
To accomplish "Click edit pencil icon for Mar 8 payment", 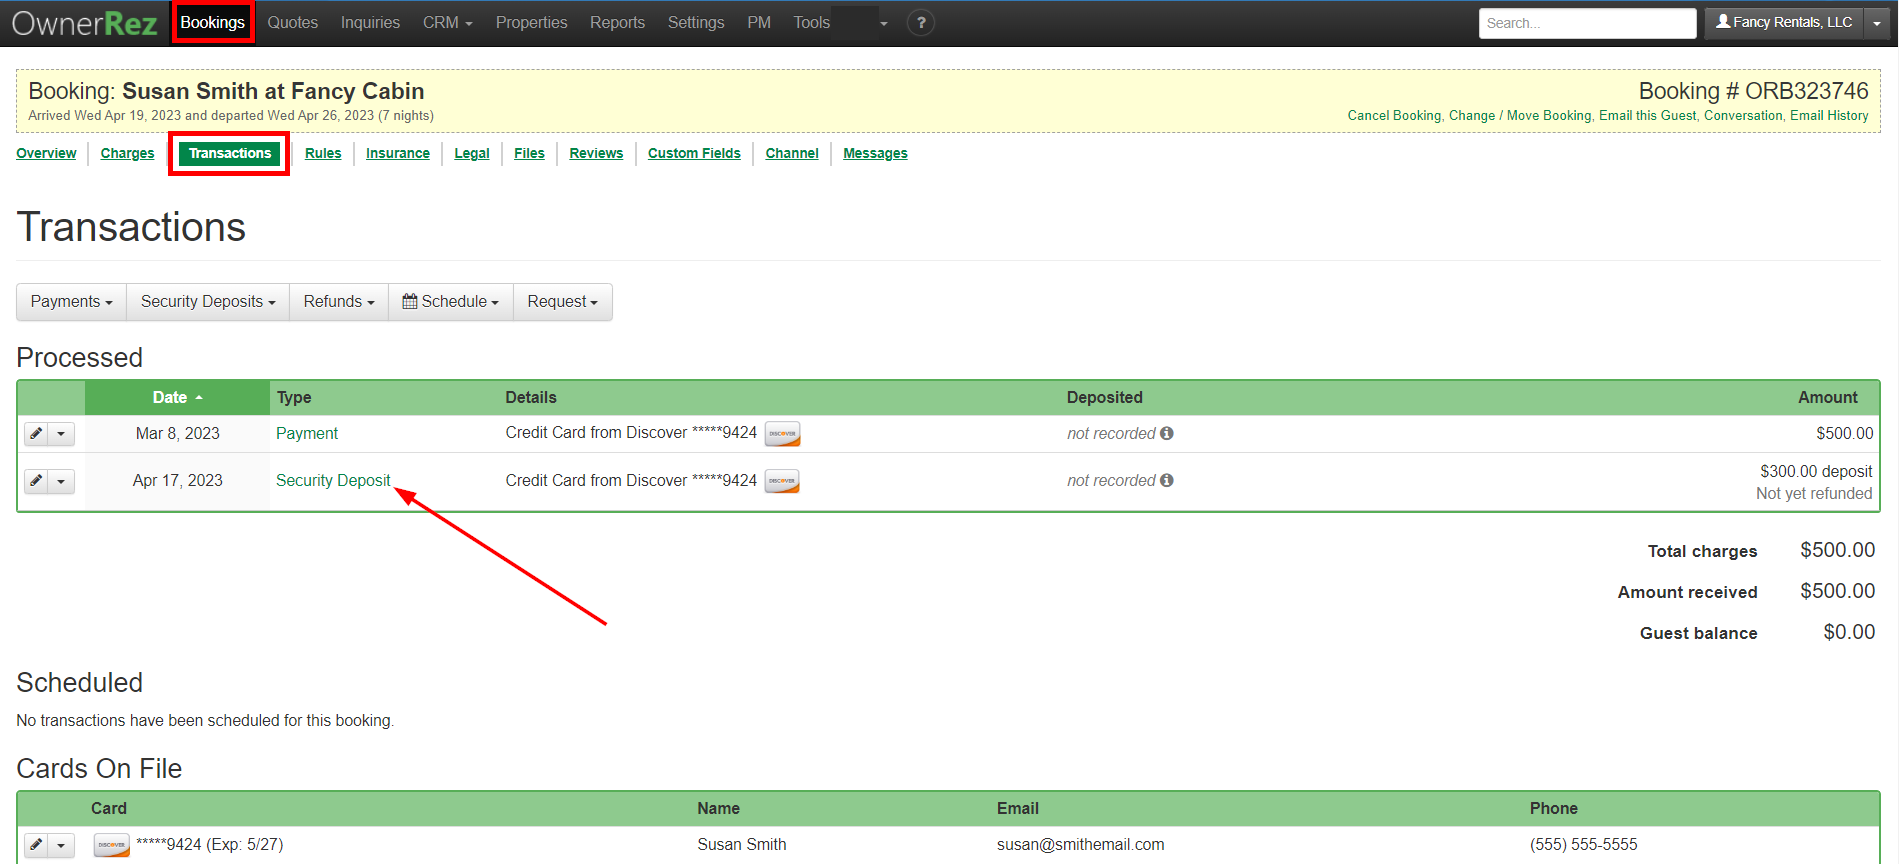I will [x=36, y=433].
